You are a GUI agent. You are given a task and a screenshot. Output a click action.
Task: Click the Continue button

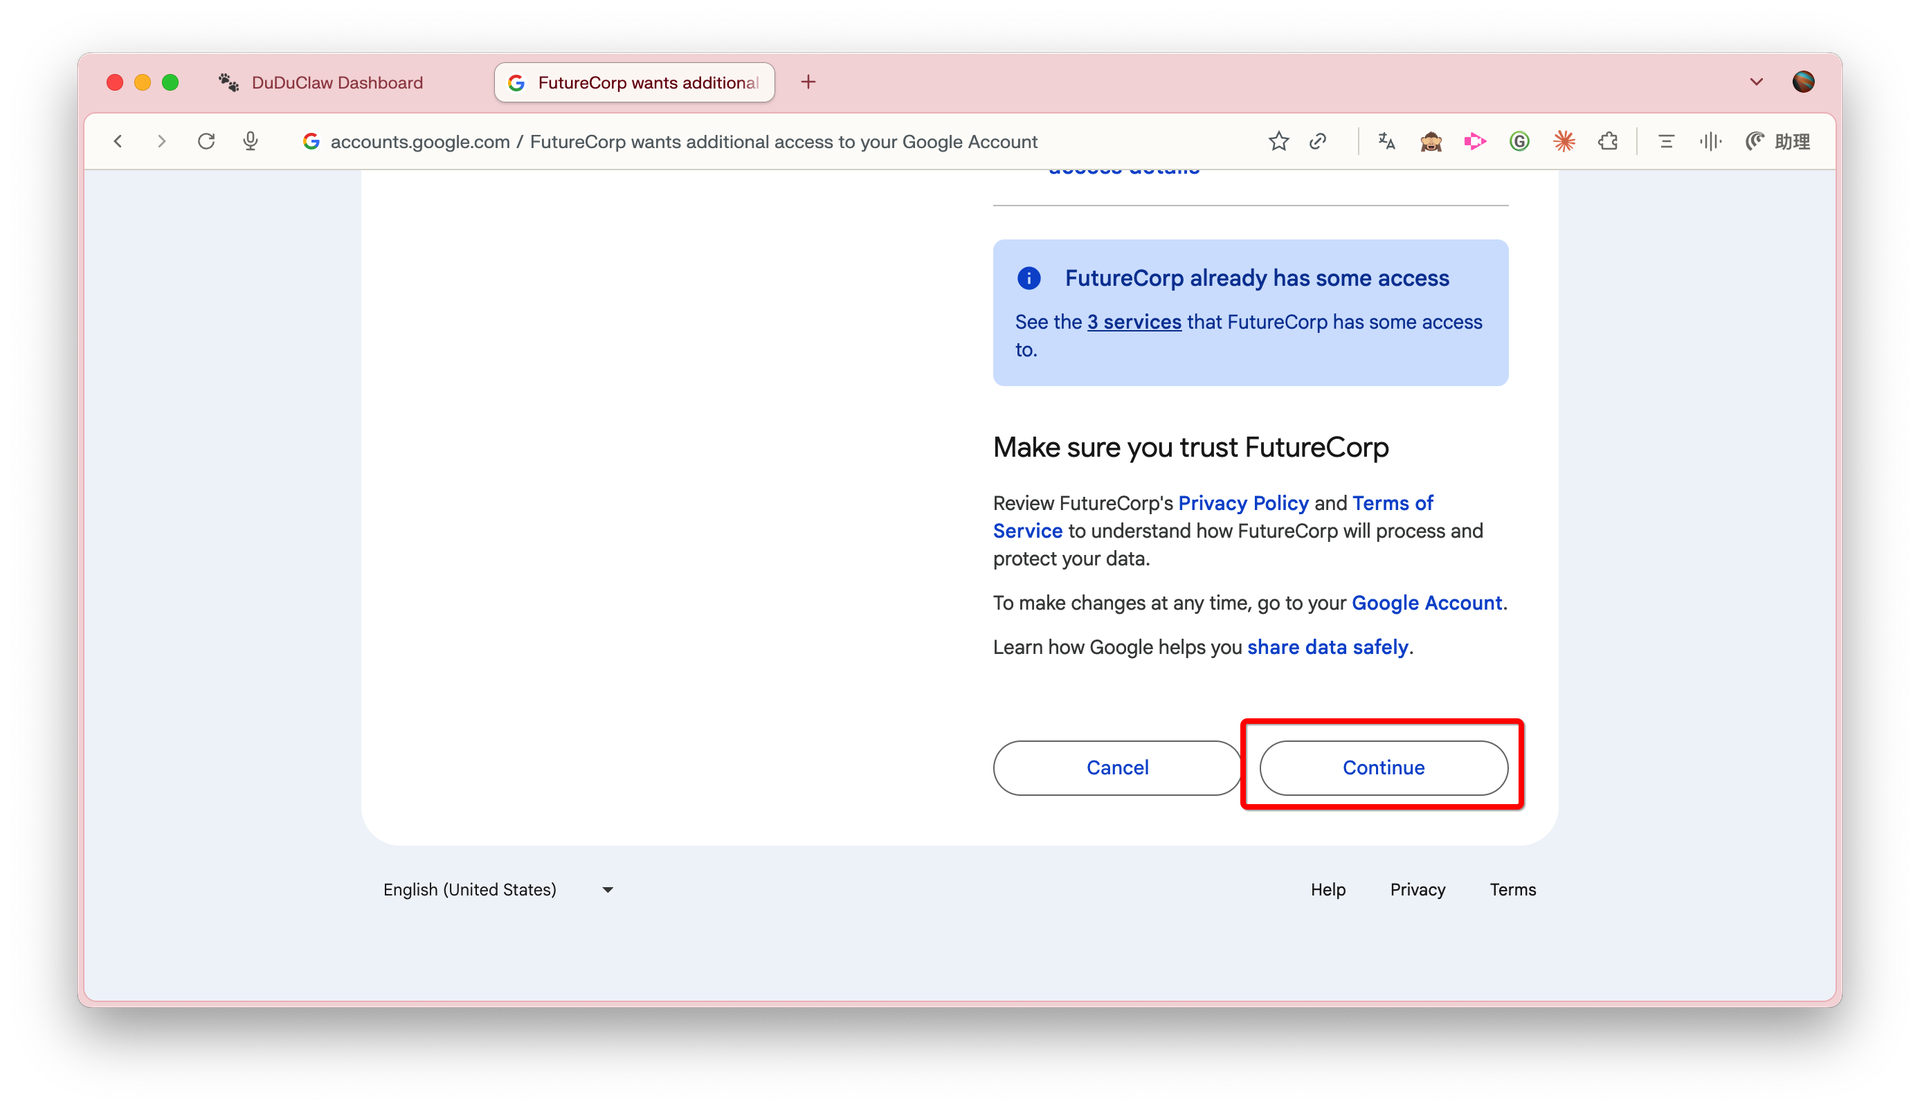[x=1383, y=768]
